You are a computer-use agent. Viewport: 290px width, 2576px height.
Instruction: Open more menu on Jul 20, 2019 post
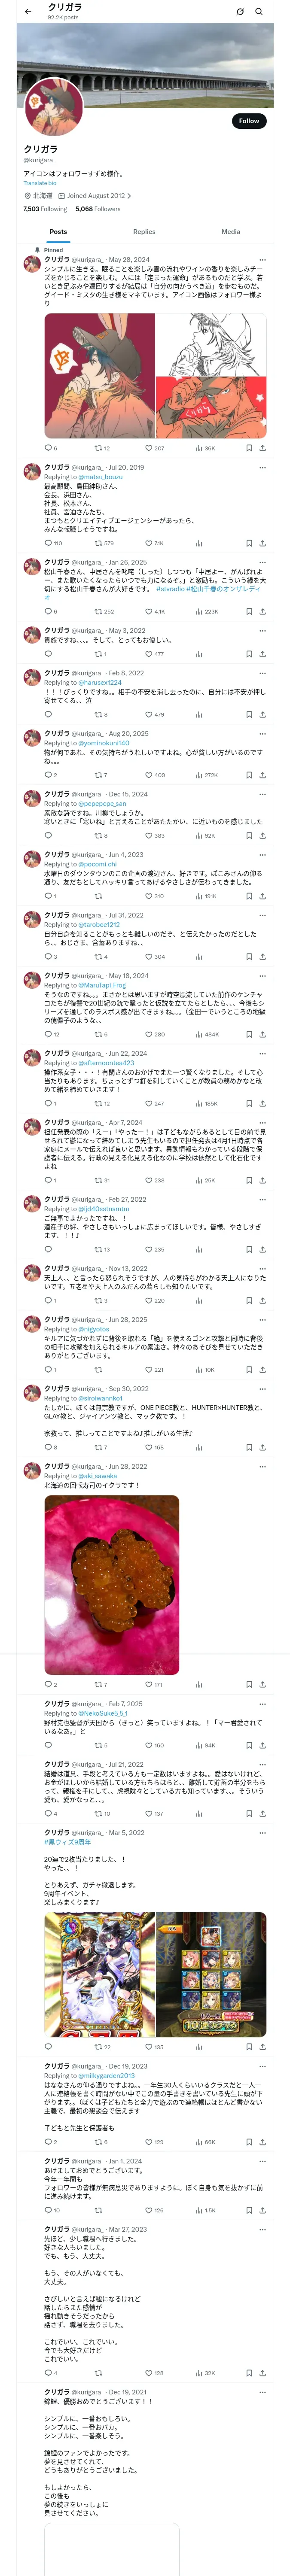[x=262, y=467]
